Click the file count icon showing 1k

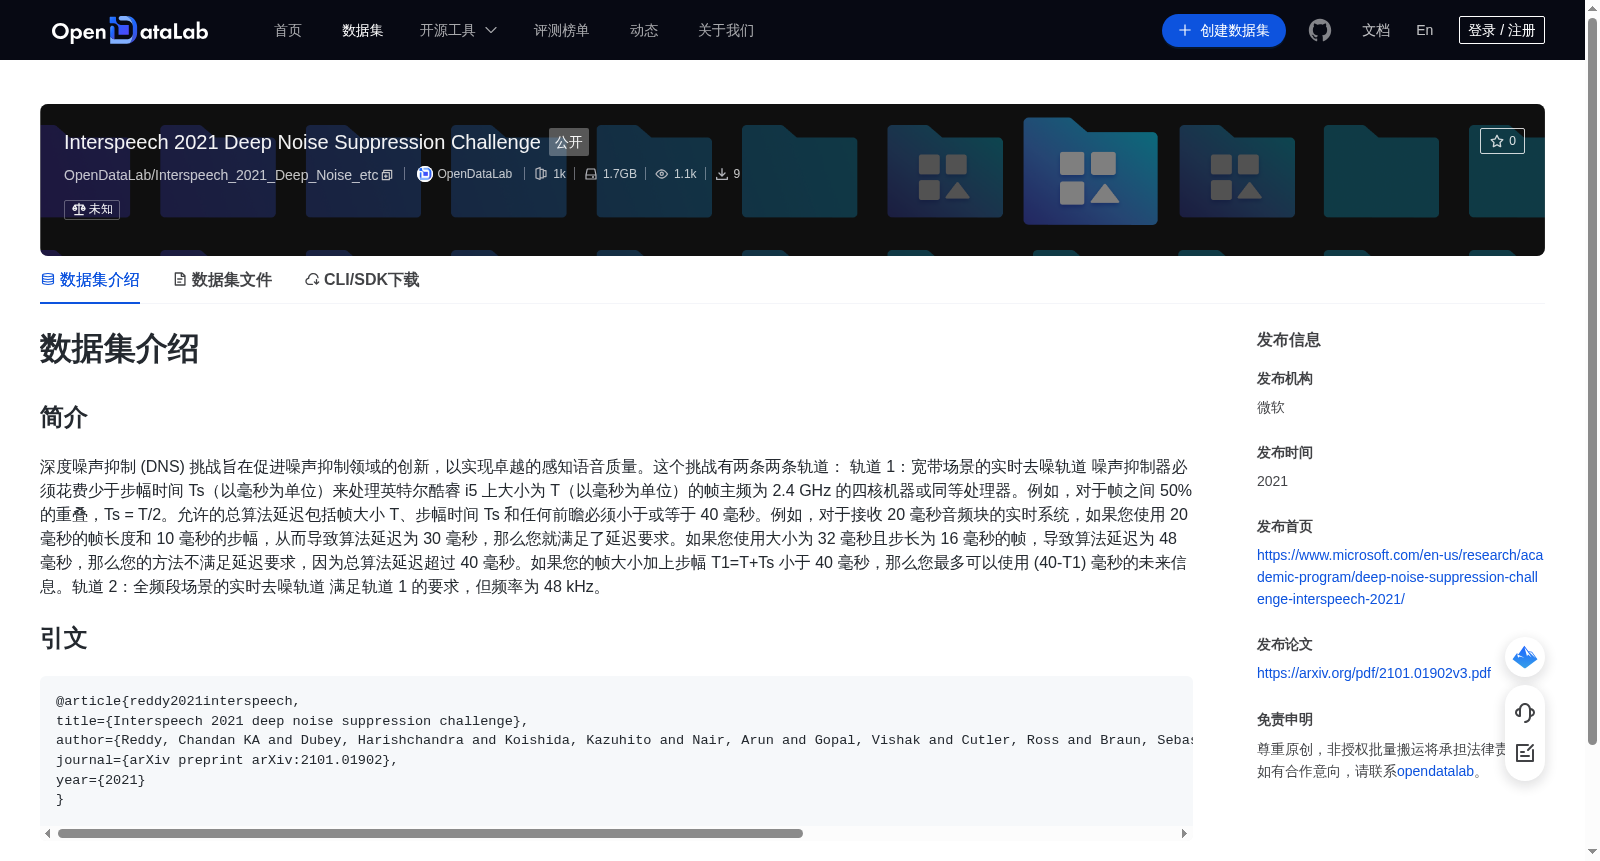pos(541,174)
